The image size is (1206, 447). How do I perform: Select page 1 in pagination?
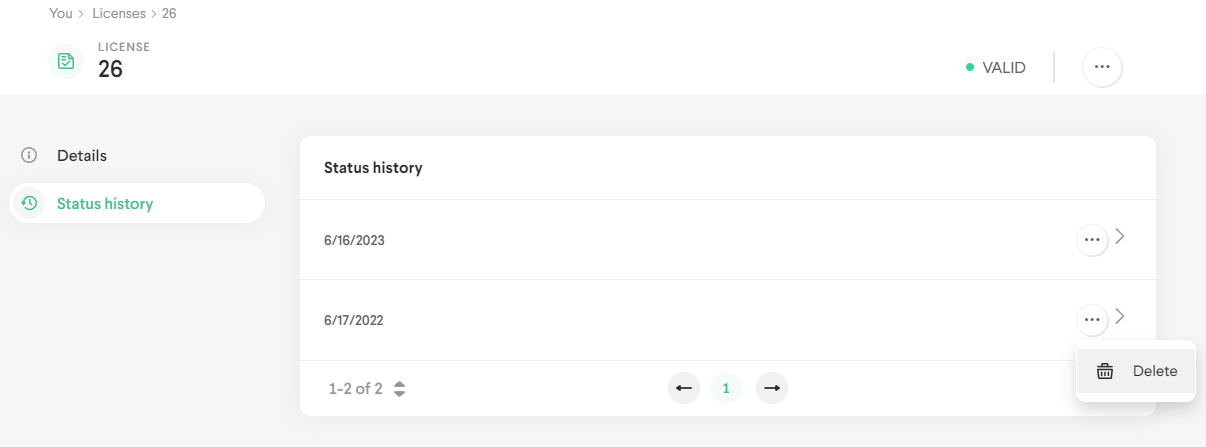(x=726, y=388)
